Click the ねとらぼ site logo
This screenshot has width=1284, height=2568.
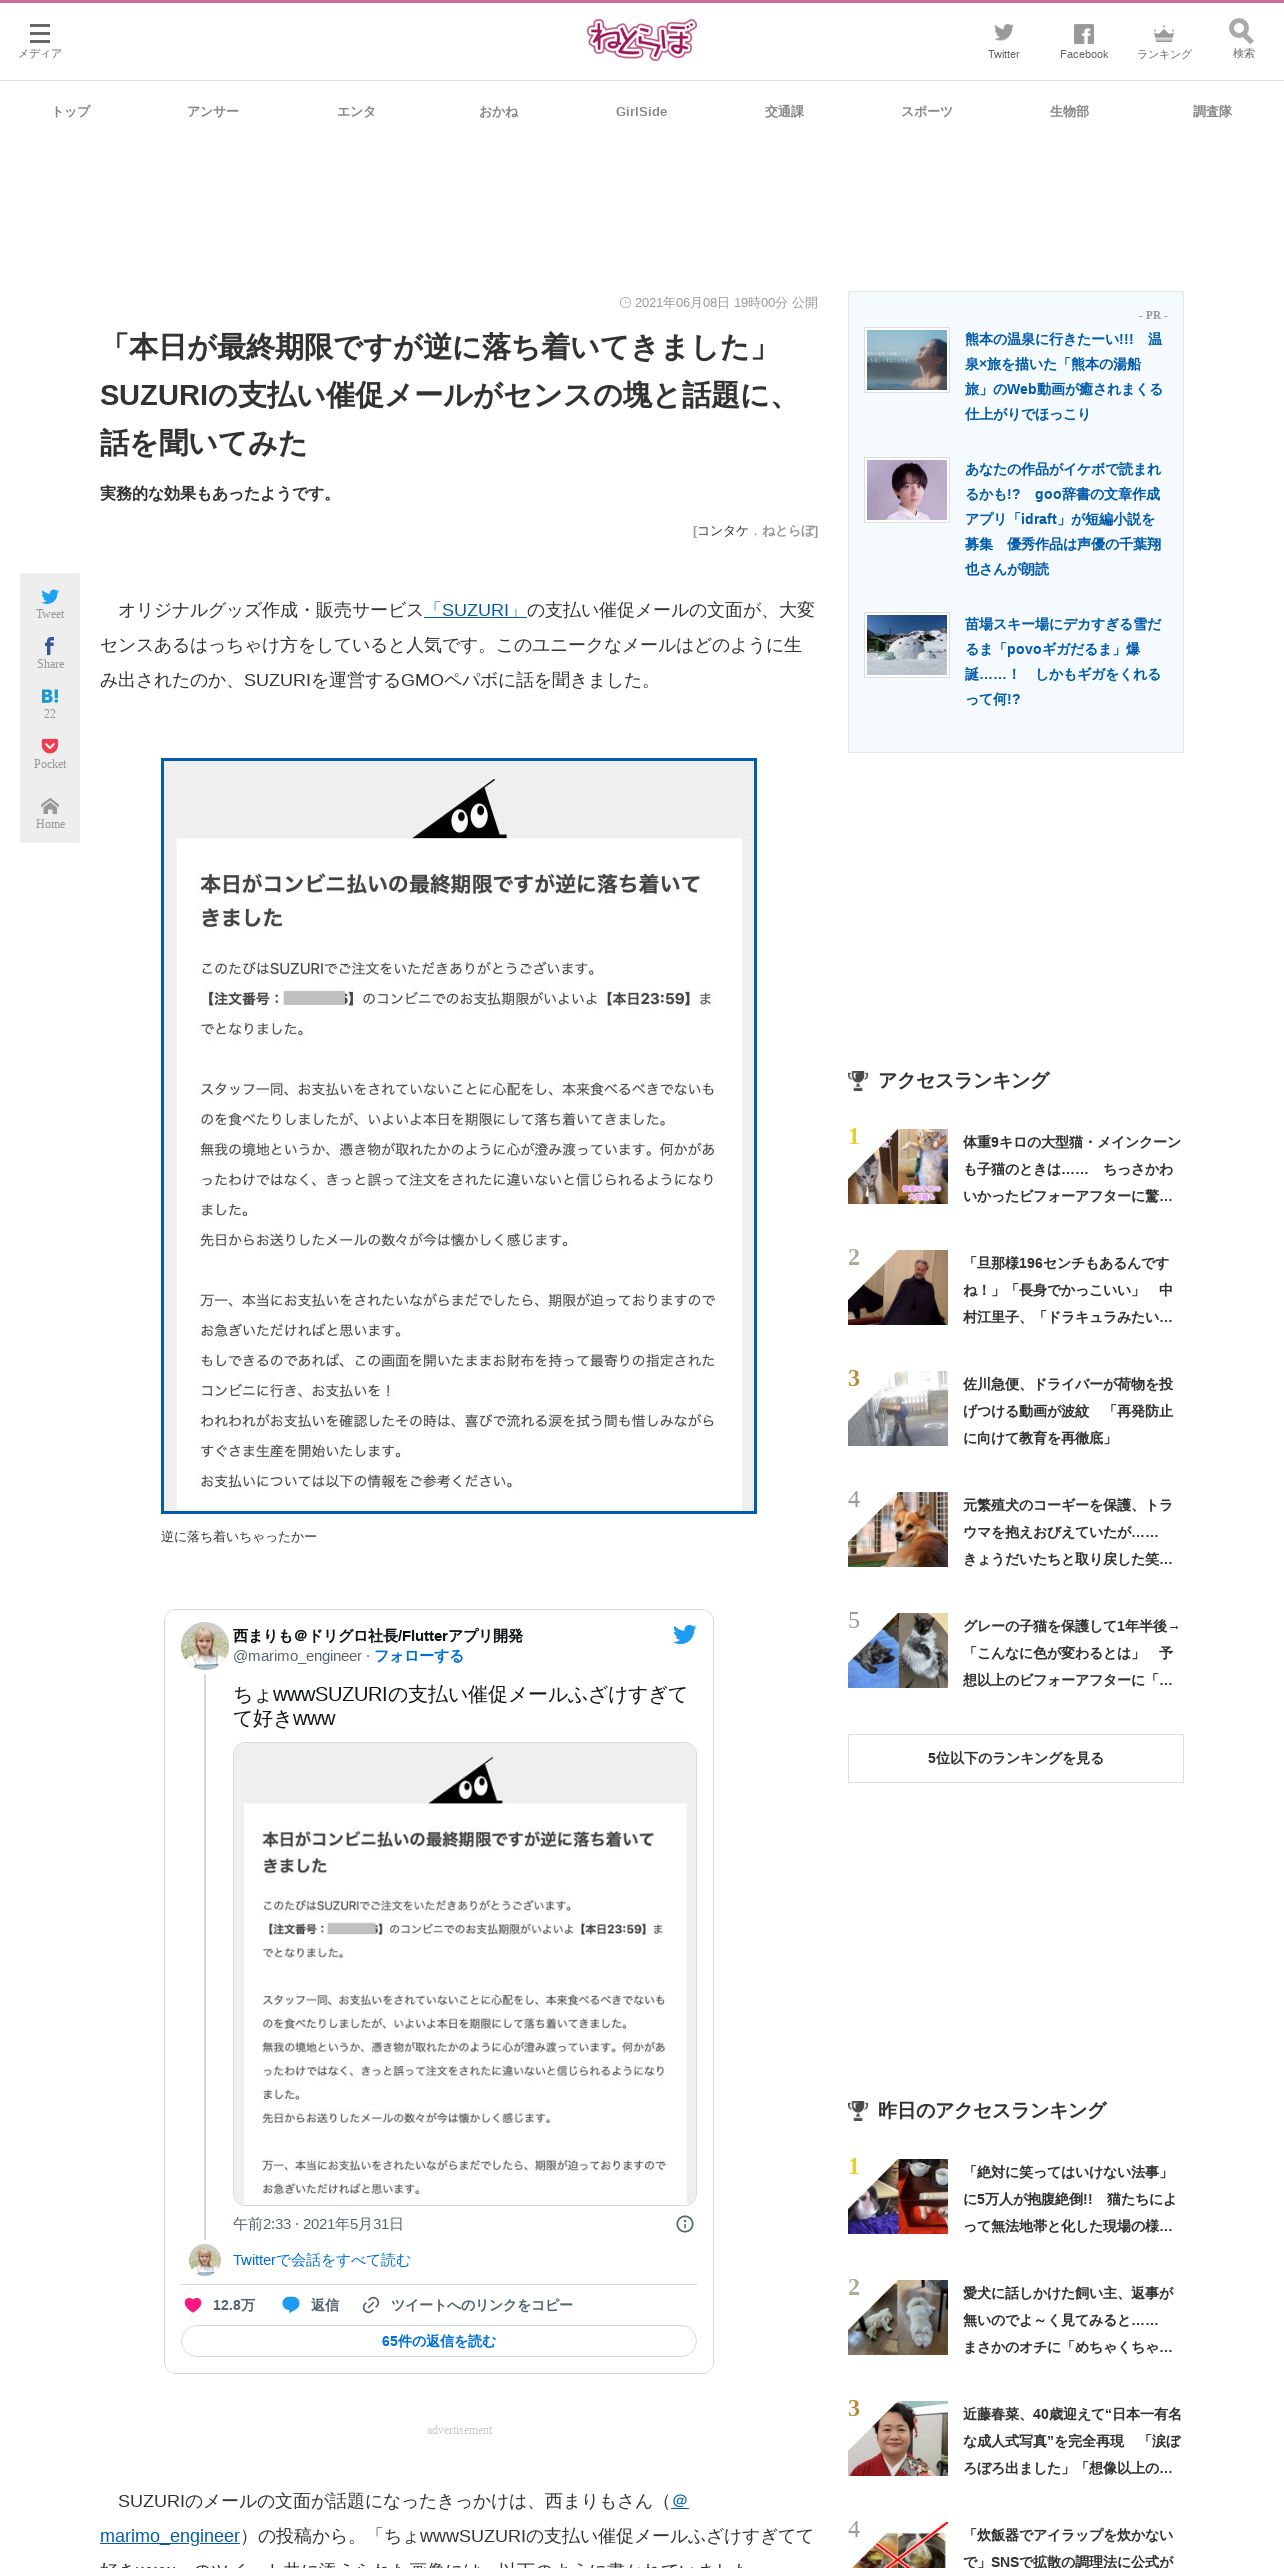click(641, 40)
